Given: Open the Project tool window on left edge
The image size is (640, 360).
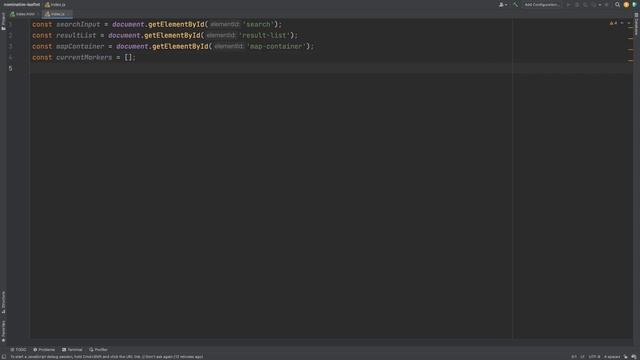Looking at the screenshot, I should click(3, 21).
